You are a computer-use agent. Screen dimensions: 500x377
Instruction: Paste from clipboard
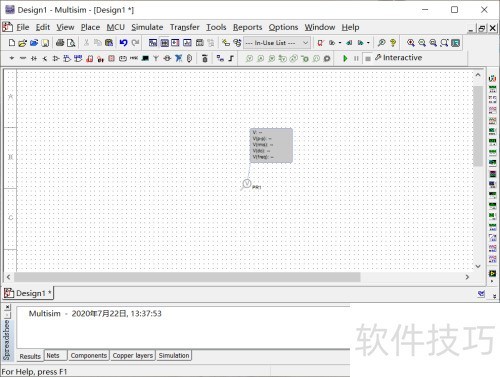[109, 43]
